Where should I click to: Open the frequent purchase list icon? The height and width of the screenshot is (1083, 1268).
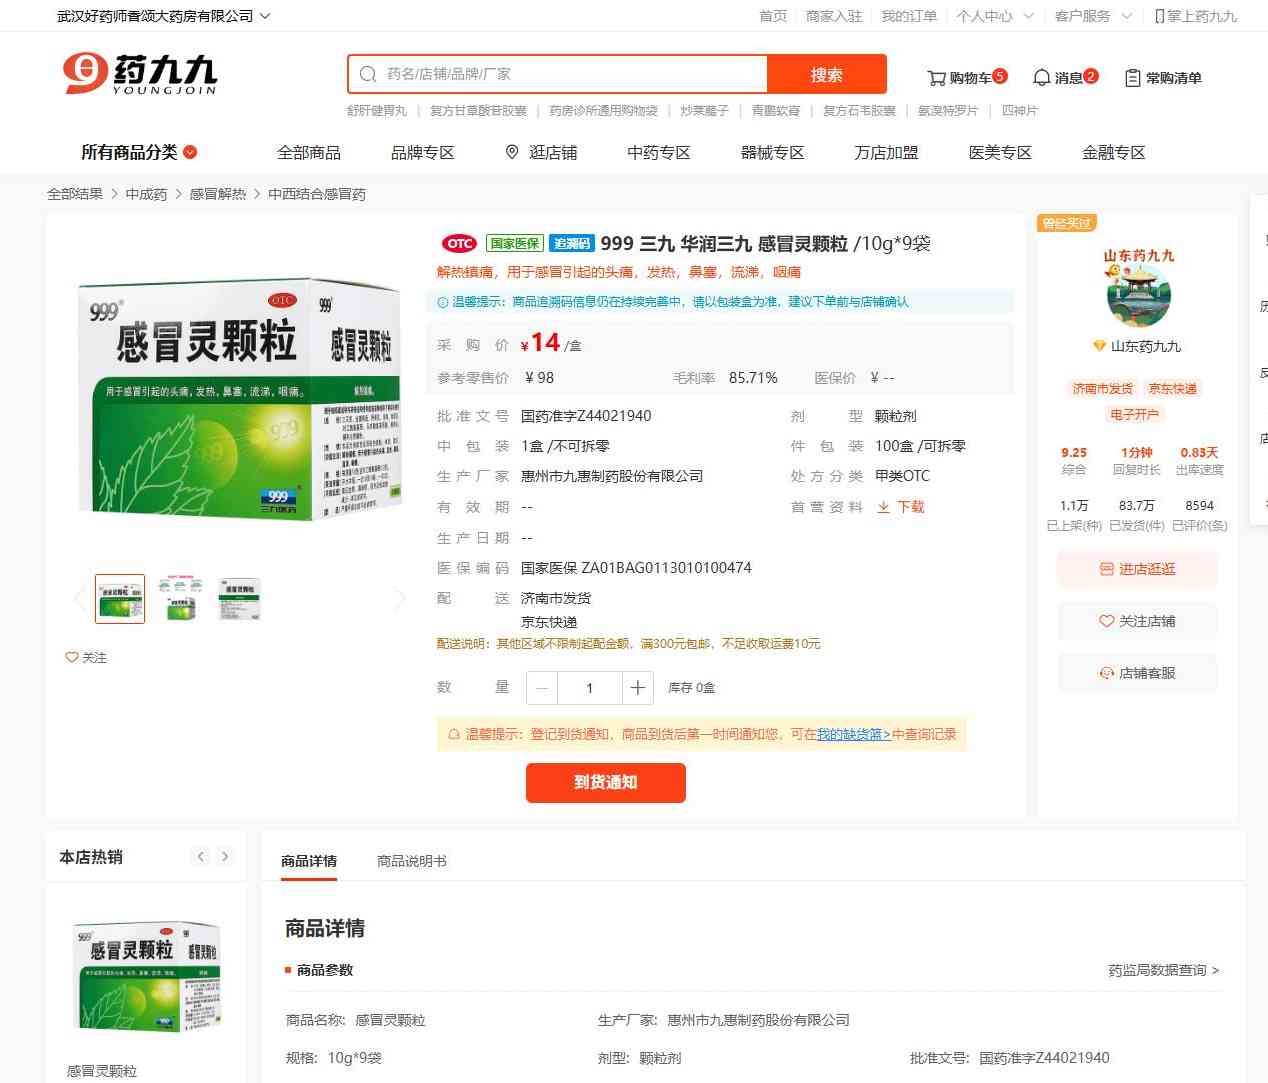click(1132, 78)
